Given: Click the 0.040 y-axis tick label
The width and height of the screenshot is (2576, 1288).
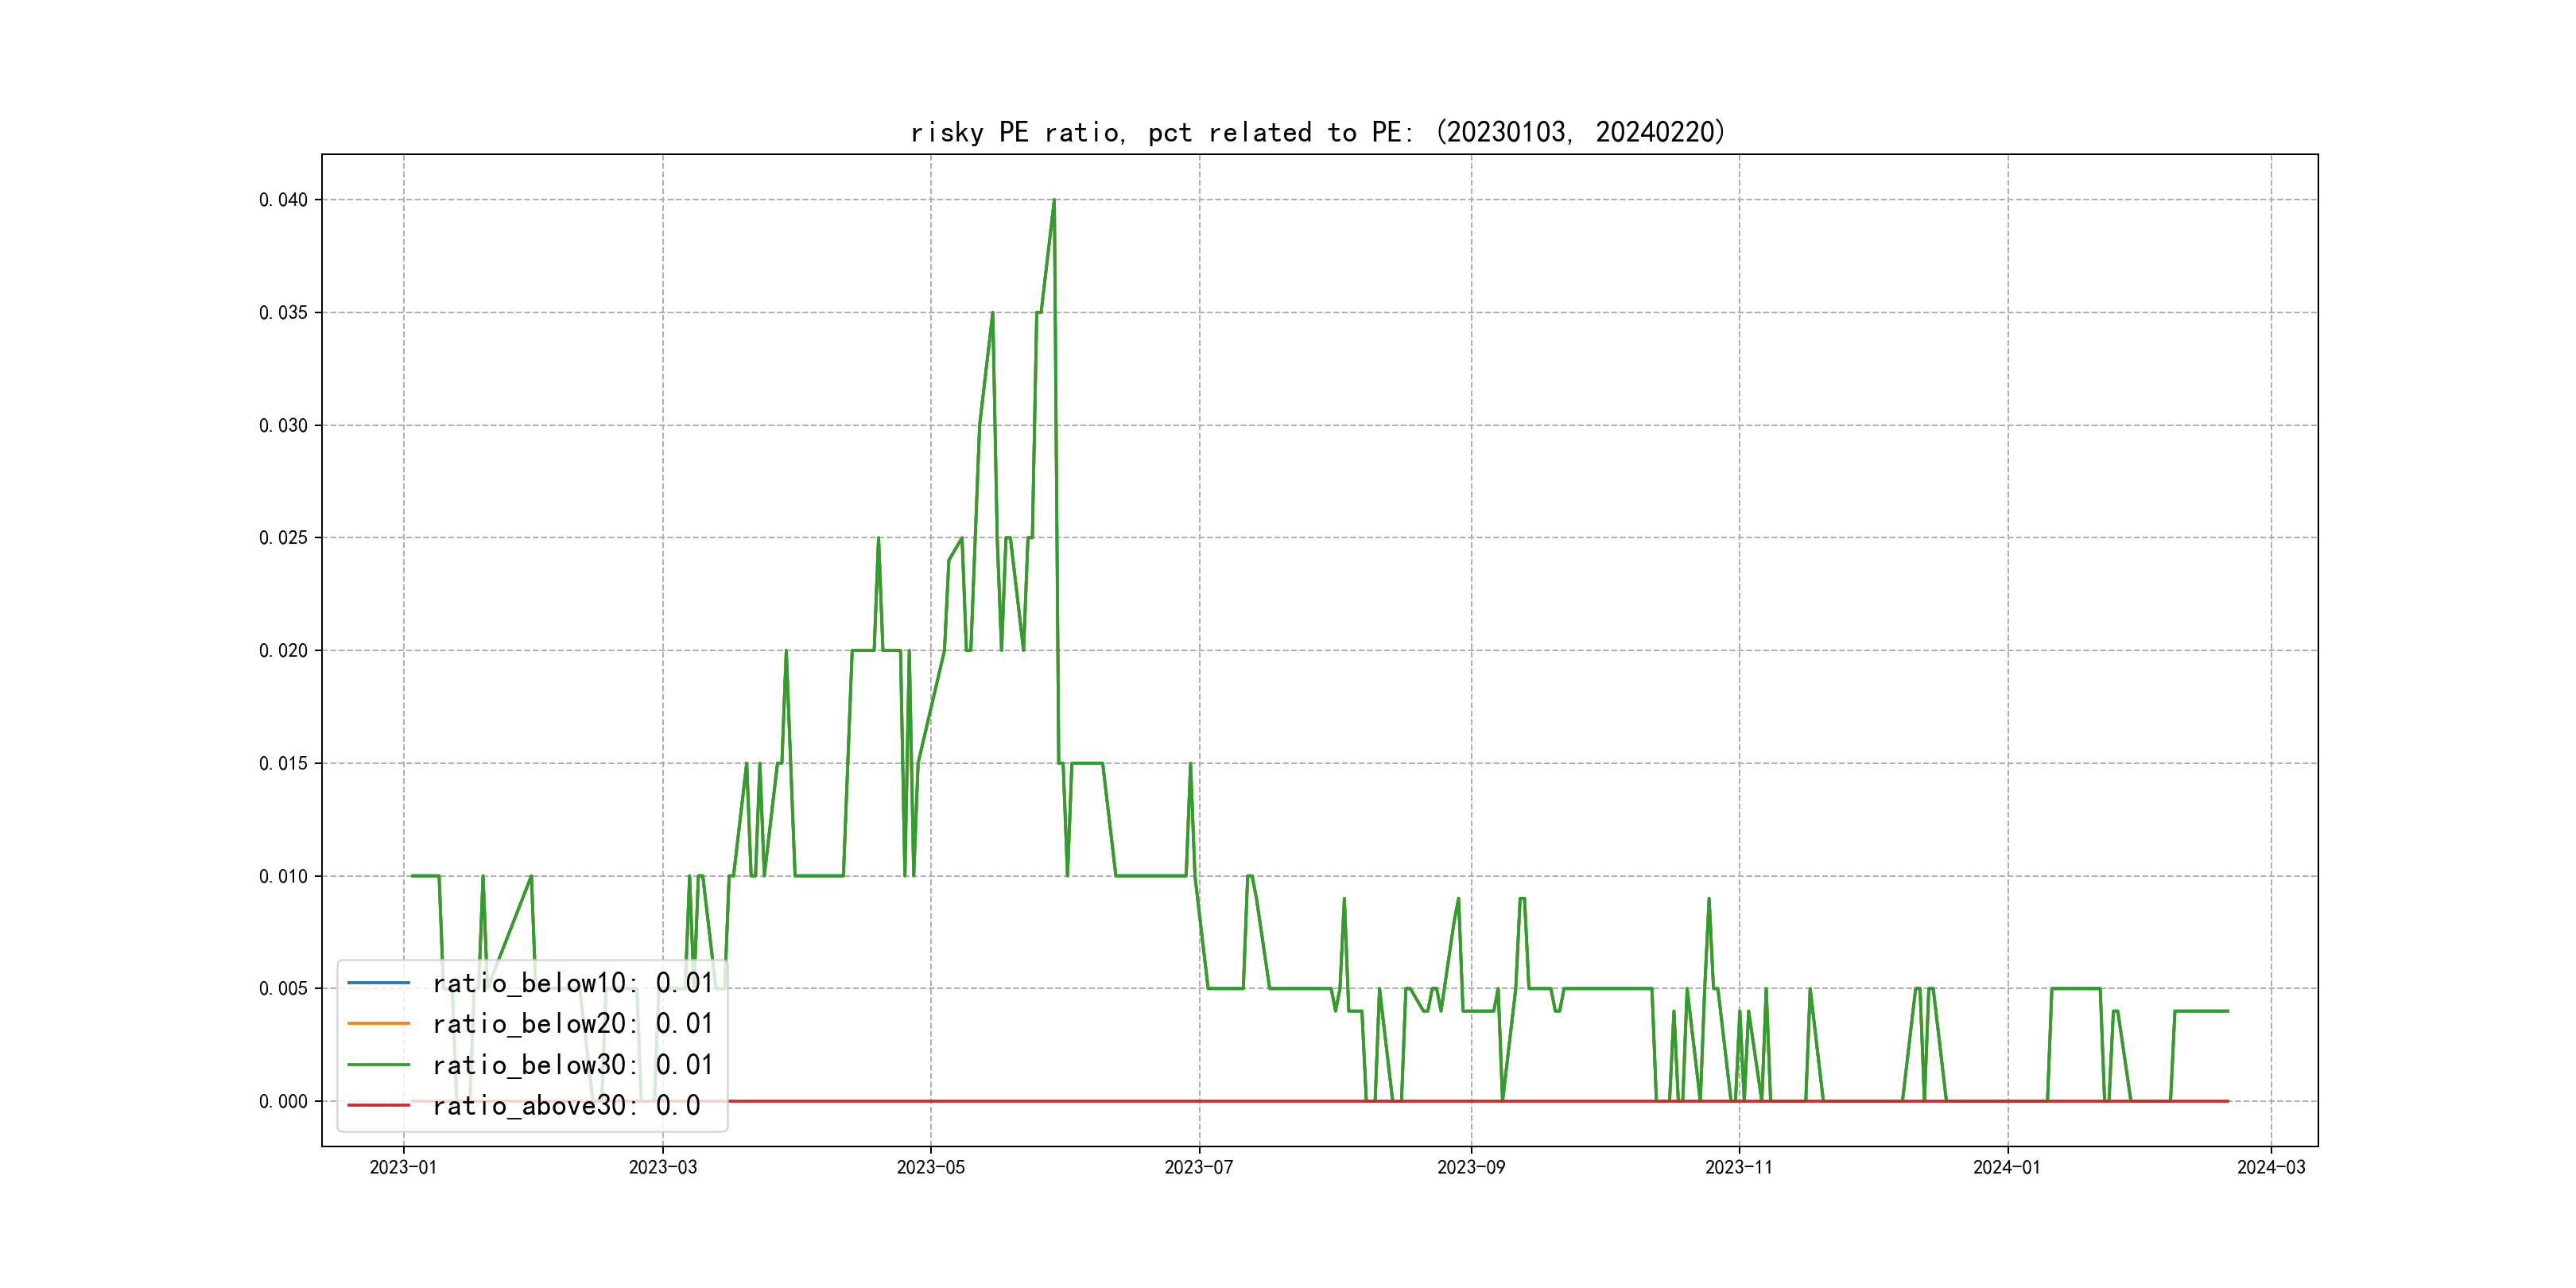Looking at the screenshot, I should pyautogui.click(x=283, y=200).
